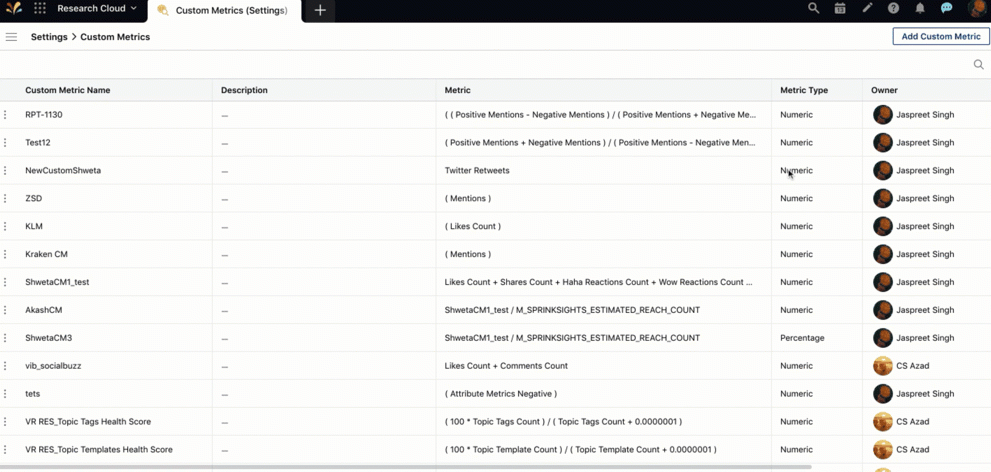Open row options for tets
991x472 pixels.
point(6,394)
